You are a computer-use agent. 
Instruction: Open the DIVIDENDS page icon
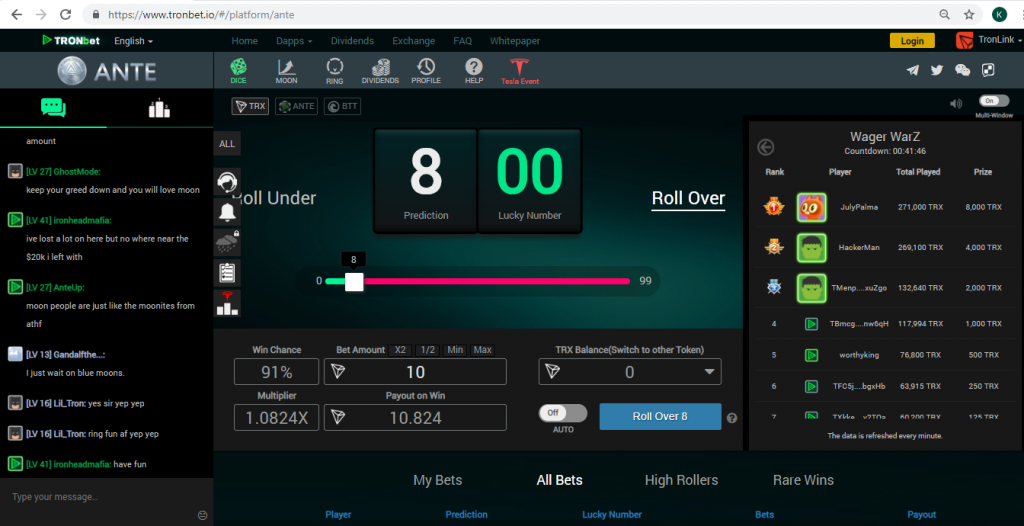point(380,71)
